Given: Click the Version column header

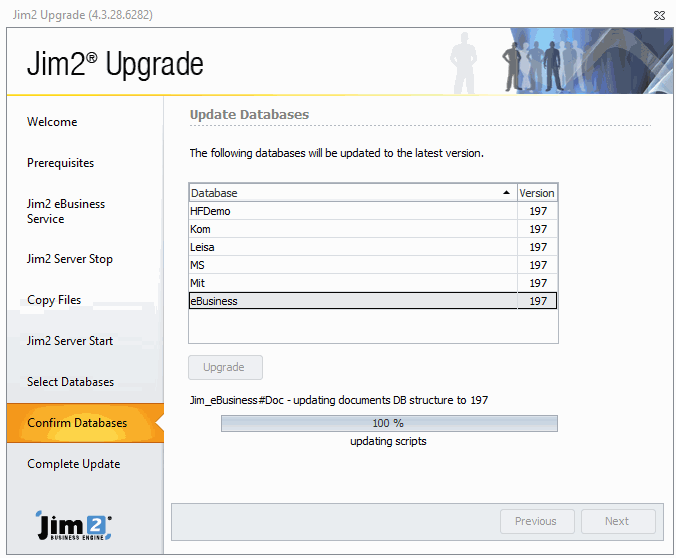Looking at the screenshot, I should pyautogui.click(x=537, y=193).
